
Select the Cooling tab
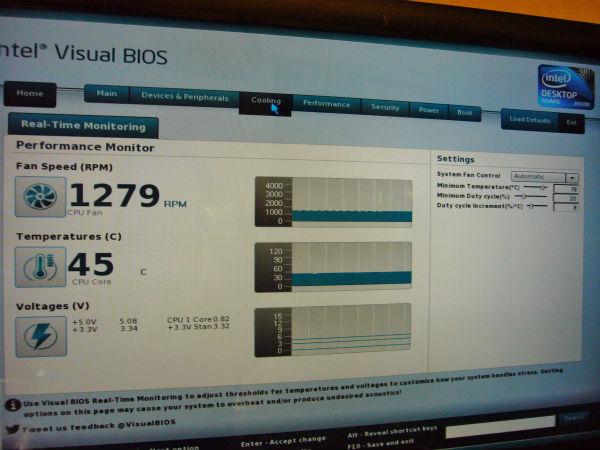pos(266,103)
